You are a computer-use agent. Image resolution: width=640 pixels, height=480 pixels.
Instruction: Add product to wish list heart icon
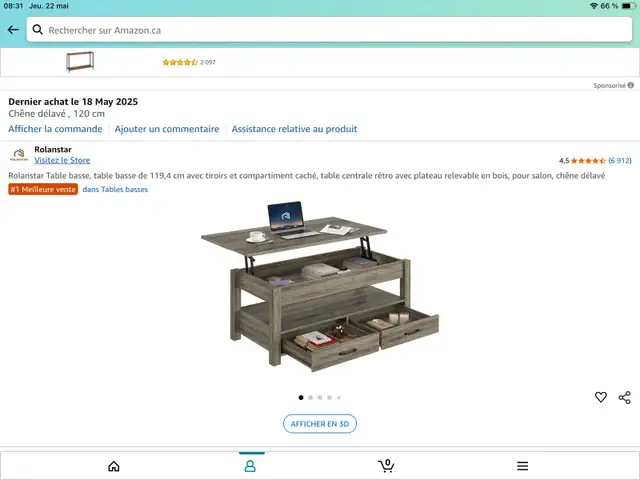[x=600, y=397]
